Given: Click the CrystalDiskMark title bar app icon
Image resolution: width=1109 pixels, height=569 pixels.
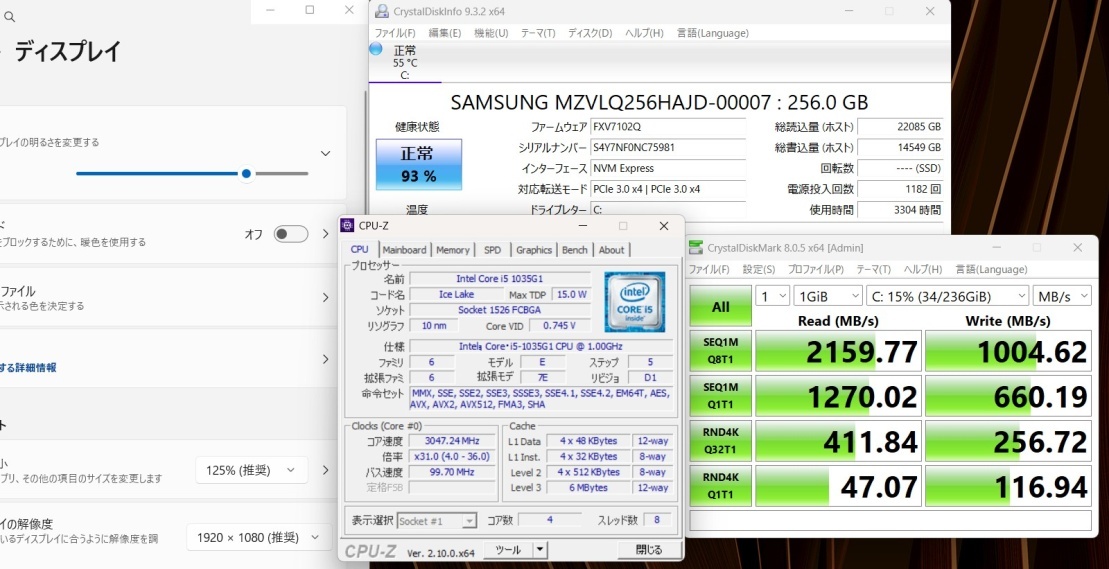Looking at the screenshot, I should pos(695,248).
